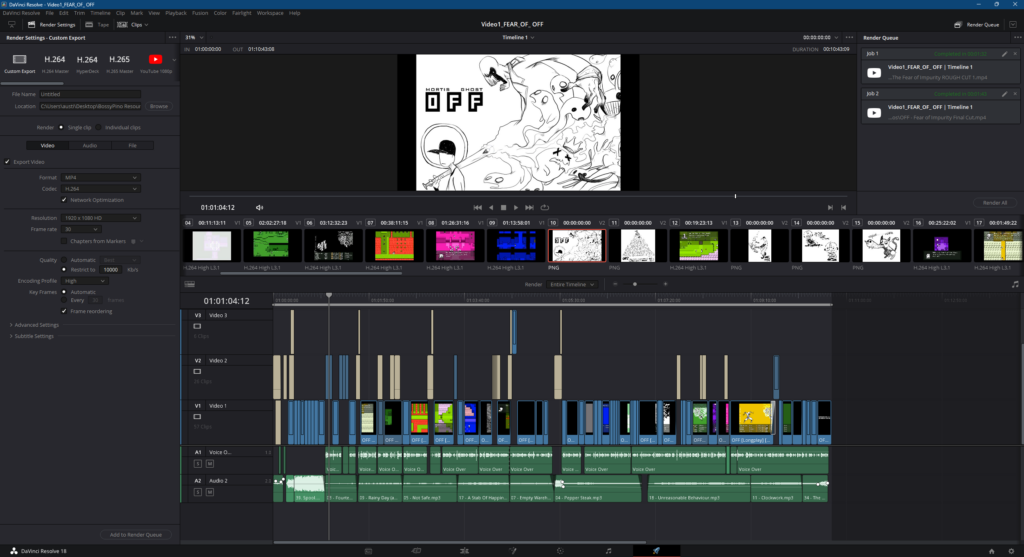Uncheck the Export Video checkbox
This screenshot has width=1024, height=557.
click(8, 162)
